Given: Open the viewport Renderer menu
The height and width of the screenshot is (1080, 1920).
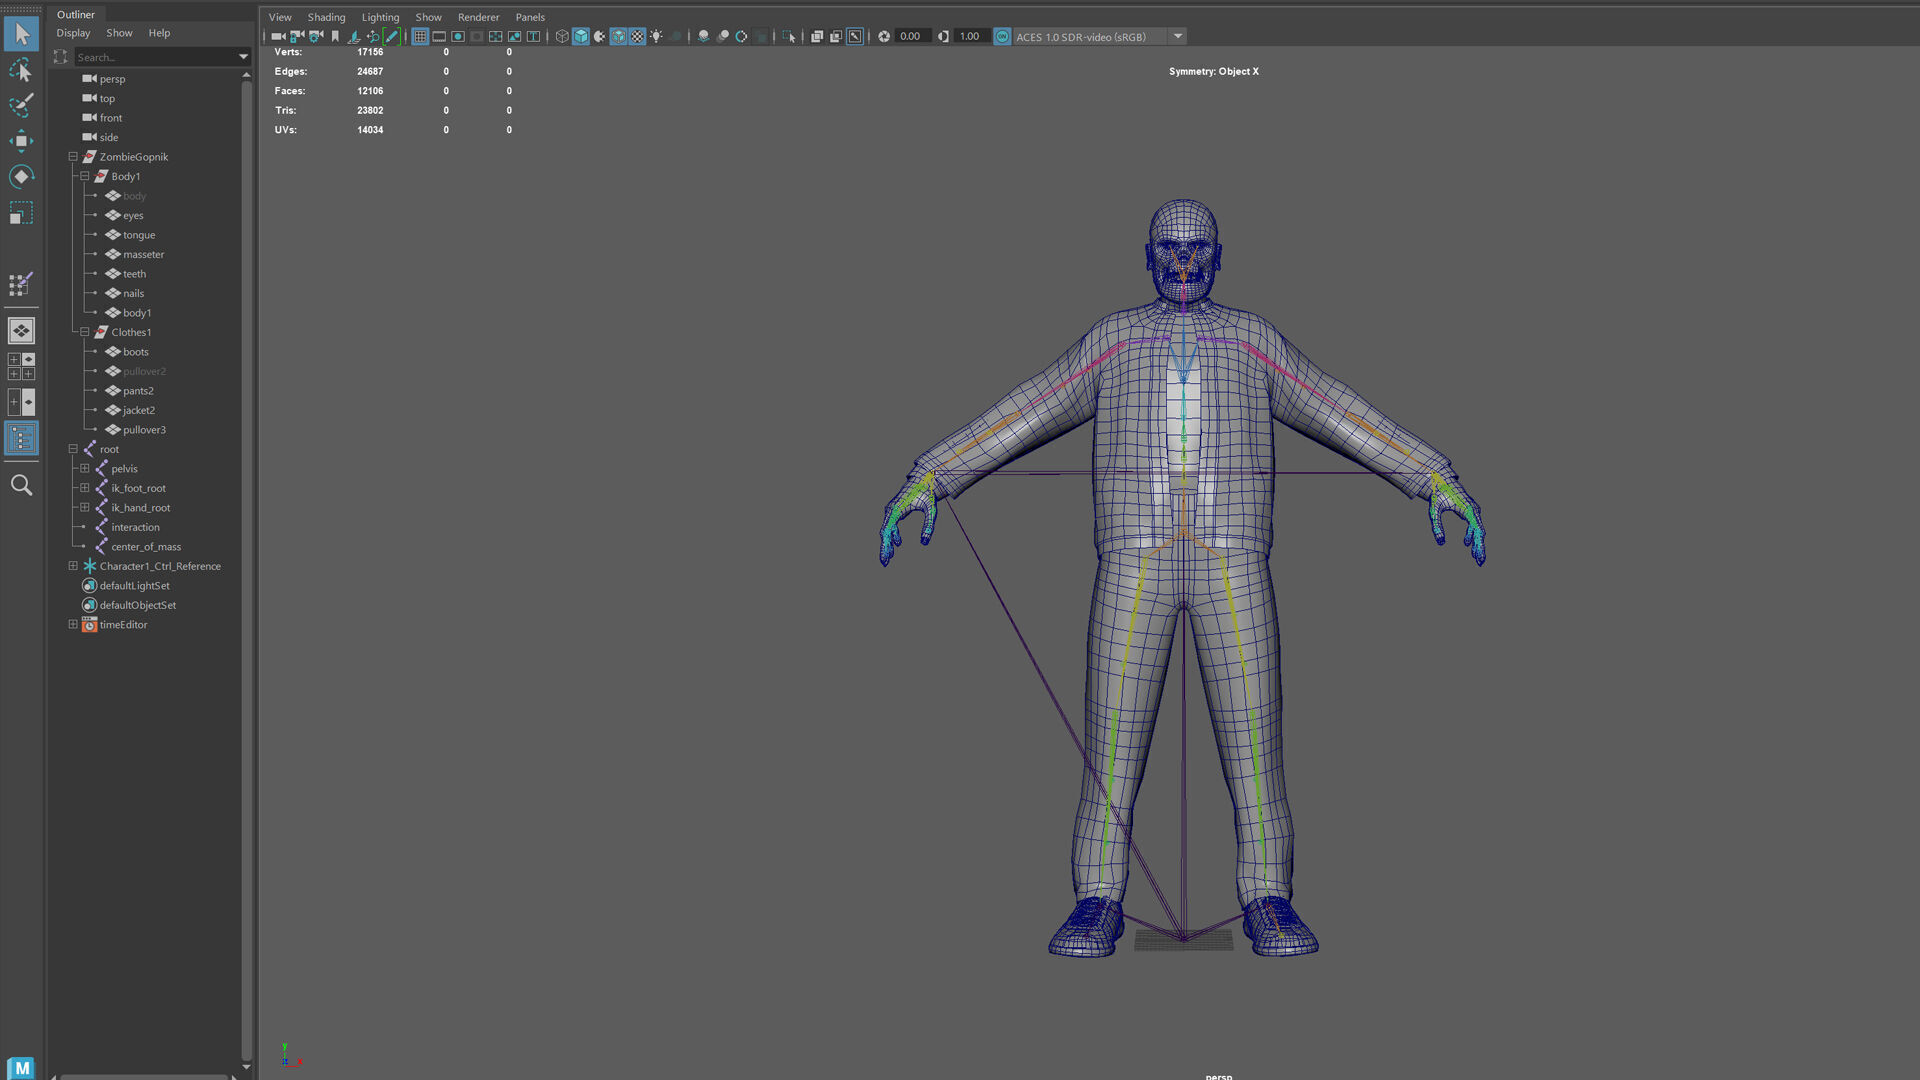Looking at the screenshot, I should (478, 17).
